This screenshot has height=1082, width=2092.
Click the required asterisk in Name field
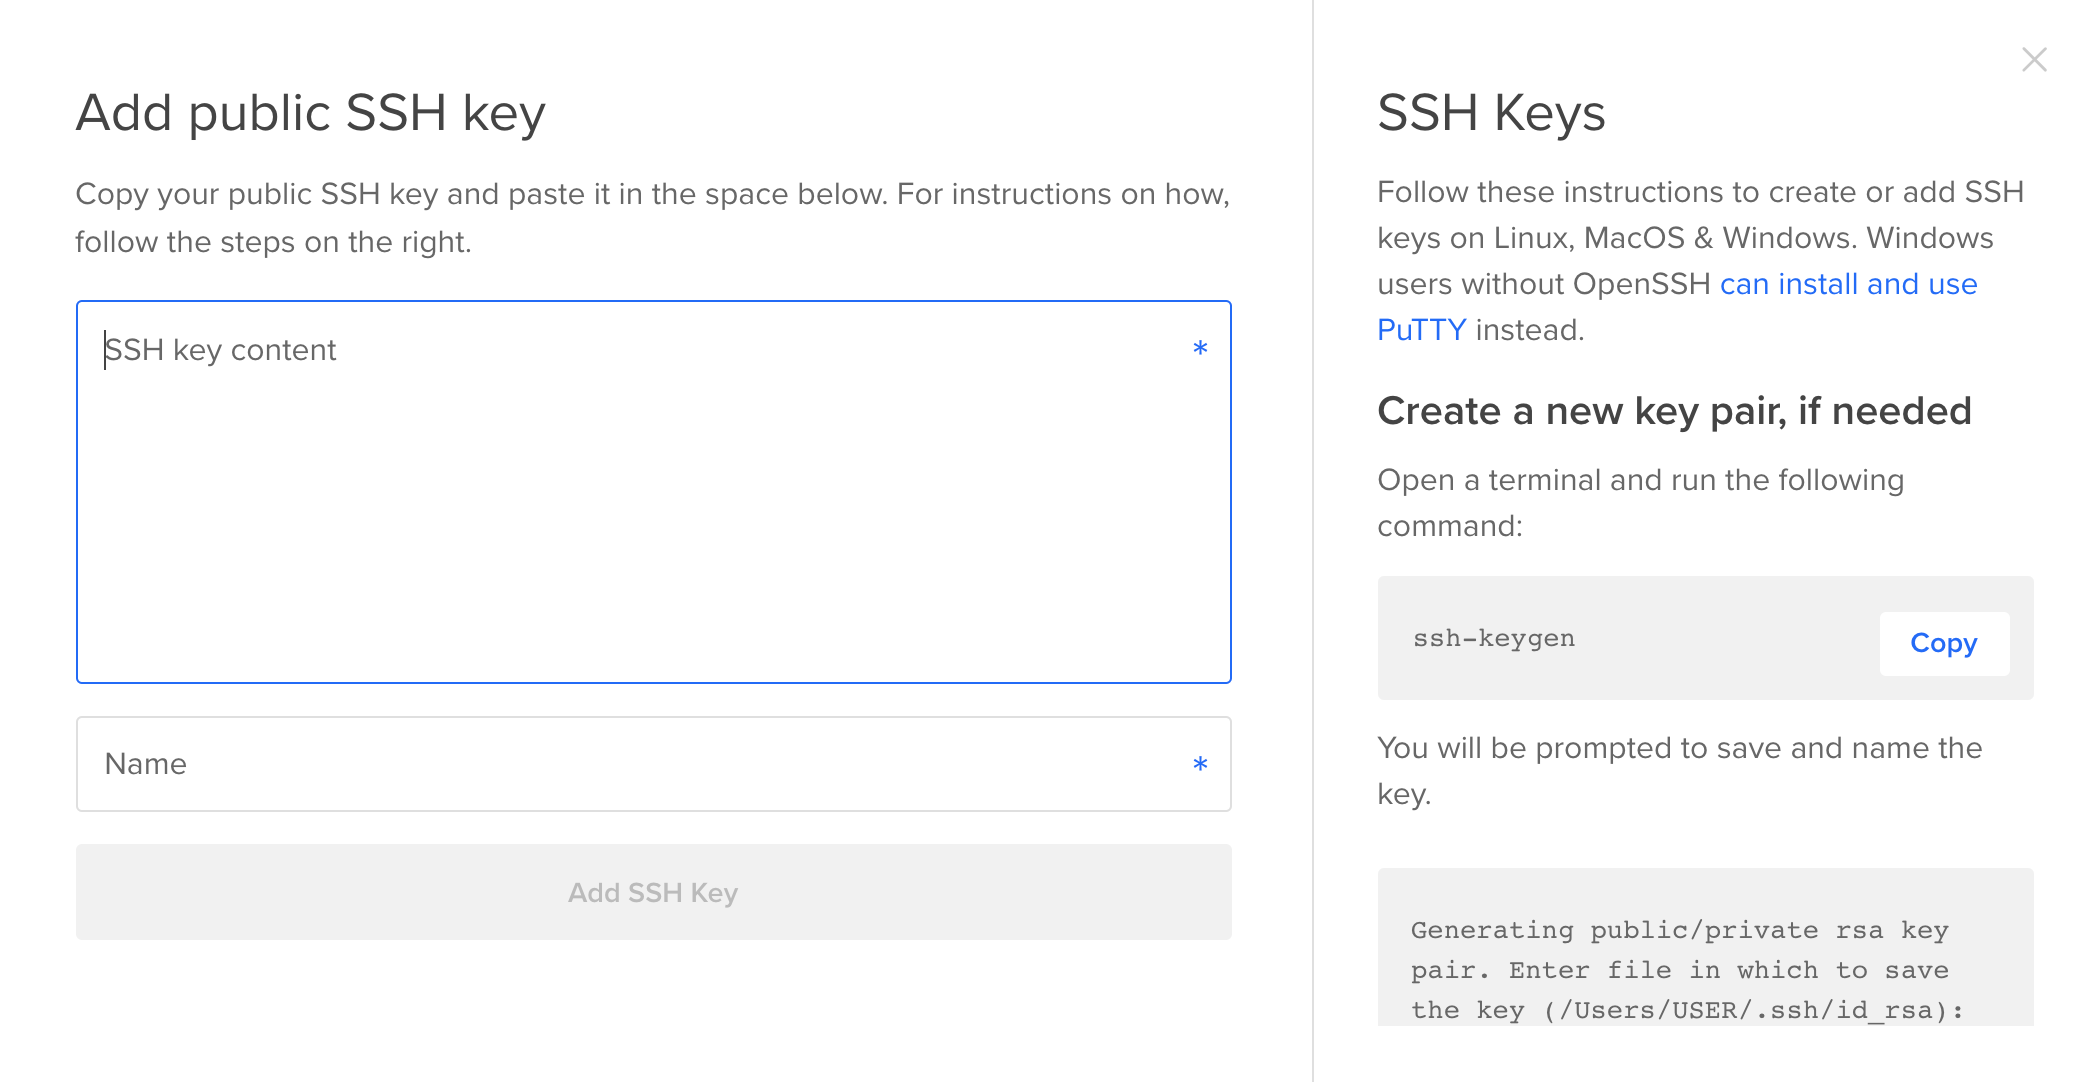click(x=1199, y=764)
